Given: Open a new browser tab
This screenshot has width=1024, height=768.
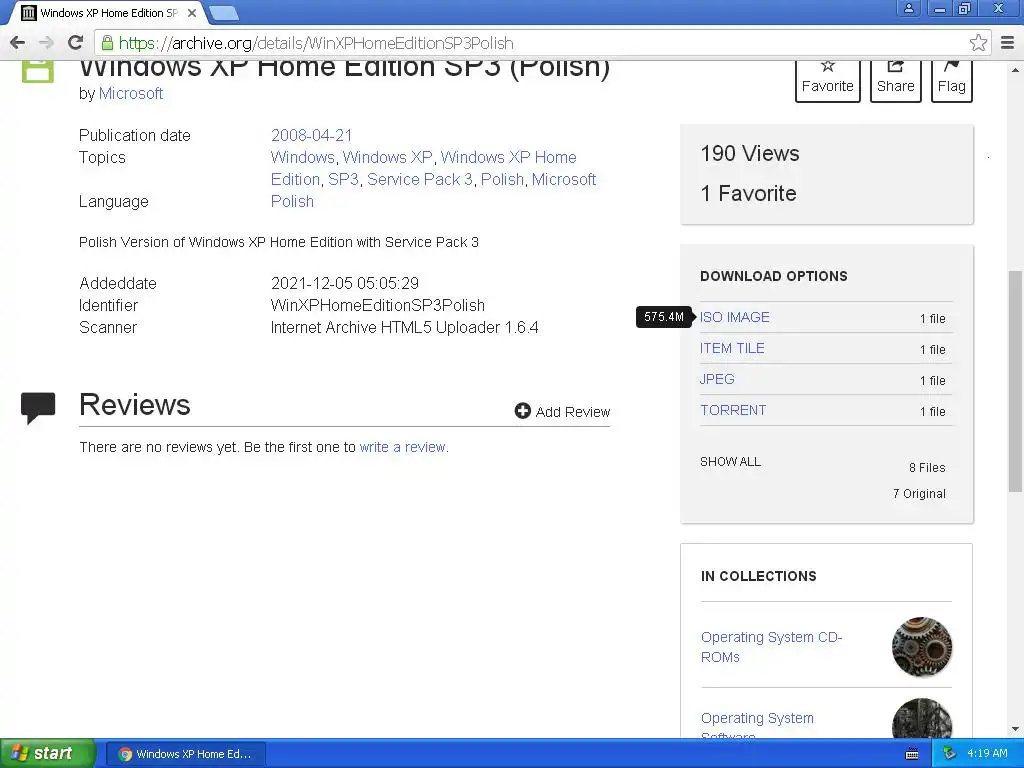Looking at the screenshot, I should pyautogui.click(x=224, y=13).
